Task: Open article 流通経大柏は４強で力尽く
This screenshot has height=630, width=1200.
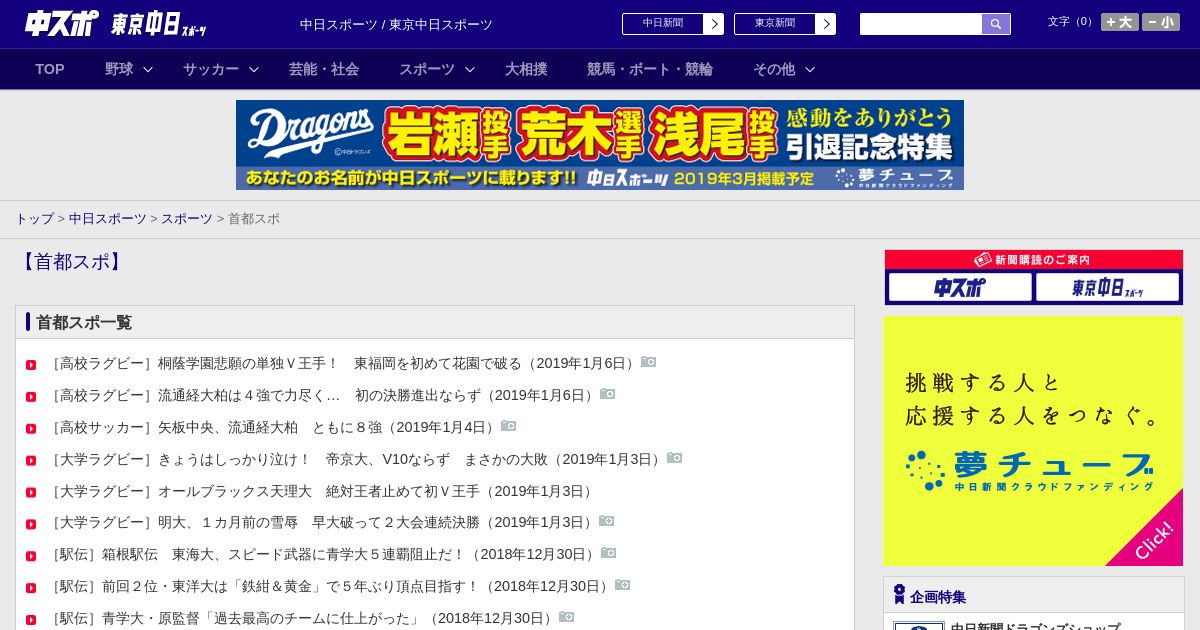Action: tap(323, 395)
